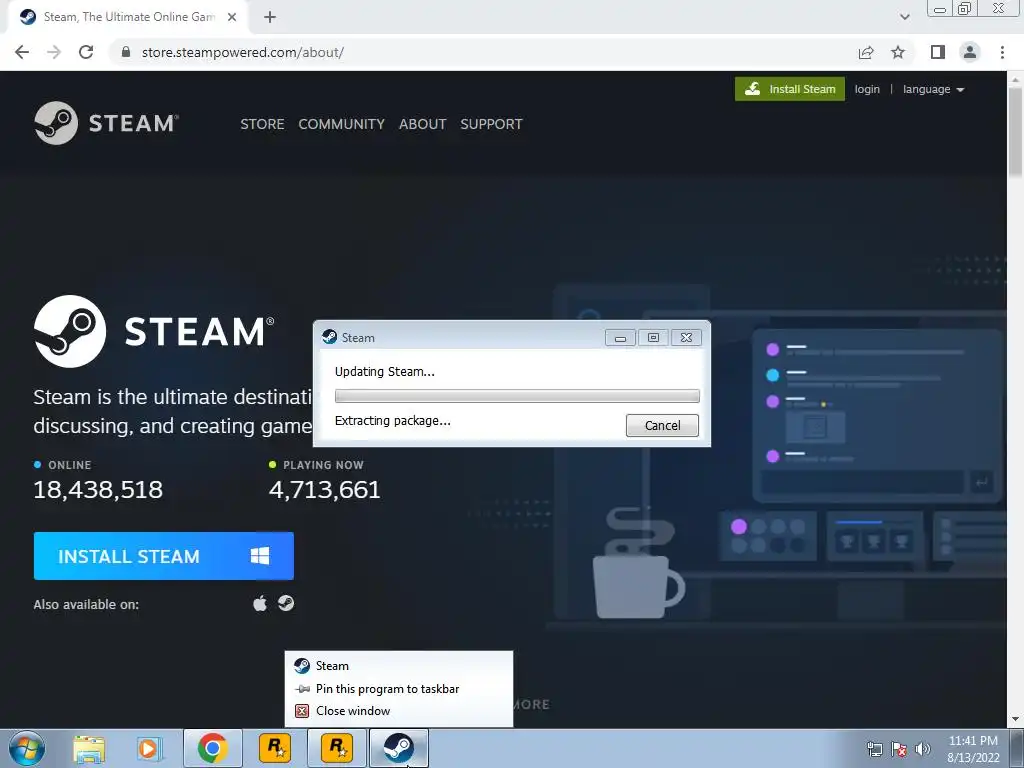This screenshot has height=768, width=1024.
Task: Open the Chrome profile avatar
Action: tap(970, 52)
